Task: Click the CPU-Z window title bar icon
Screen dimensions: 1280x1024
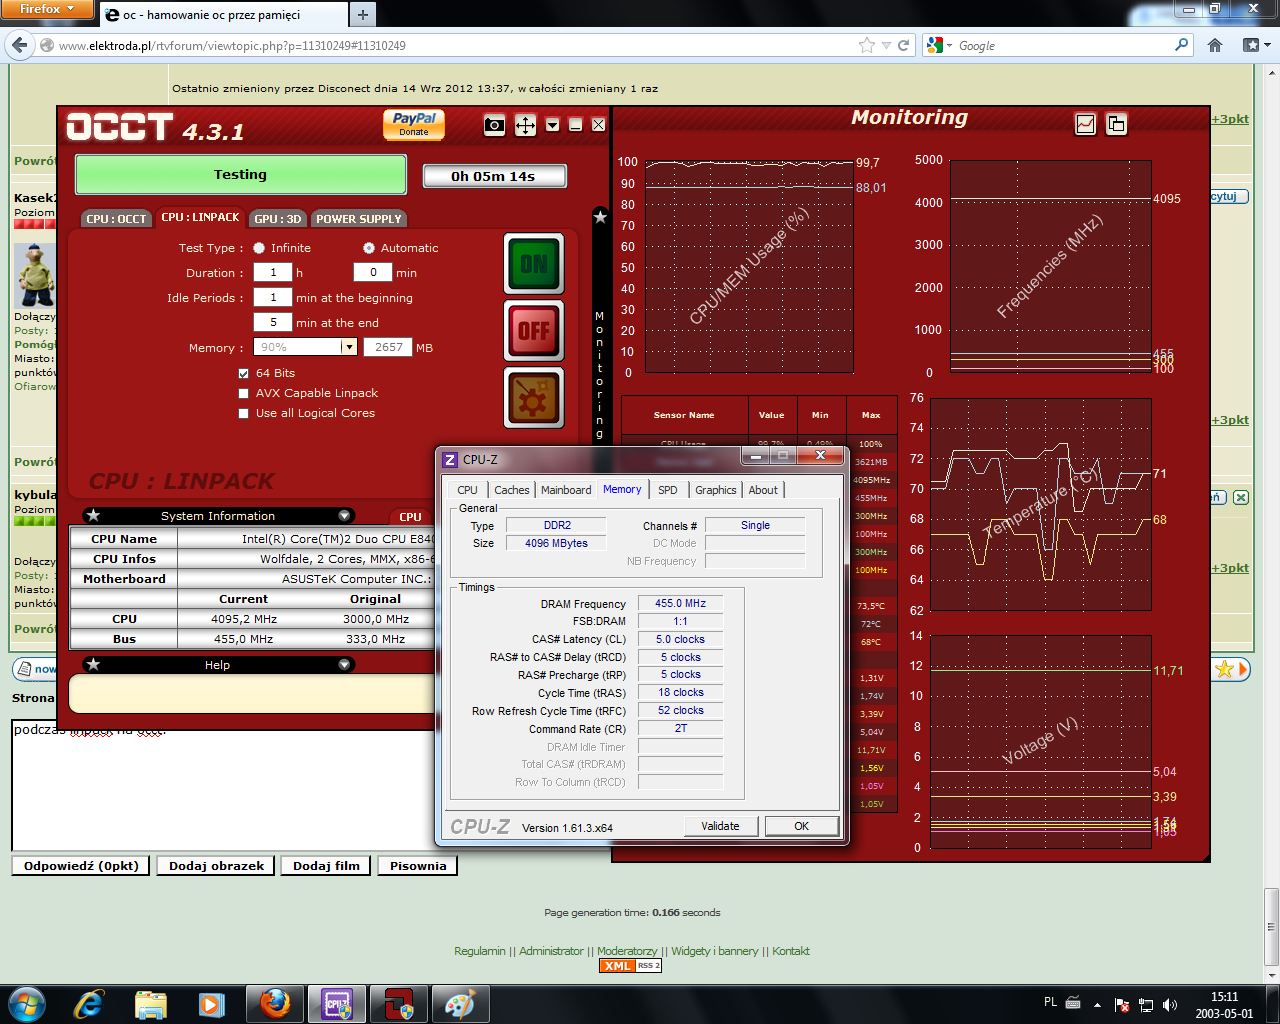Action: coord(450,460)
